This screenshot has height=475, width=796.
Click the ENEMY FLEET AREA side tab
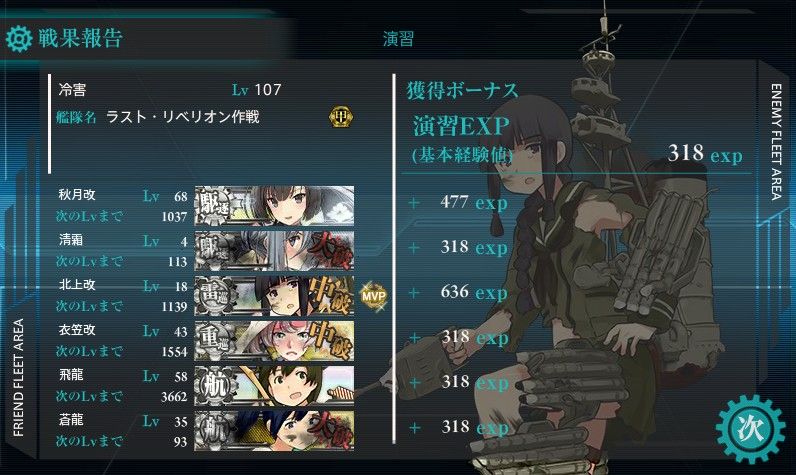[x=777, y=142]
